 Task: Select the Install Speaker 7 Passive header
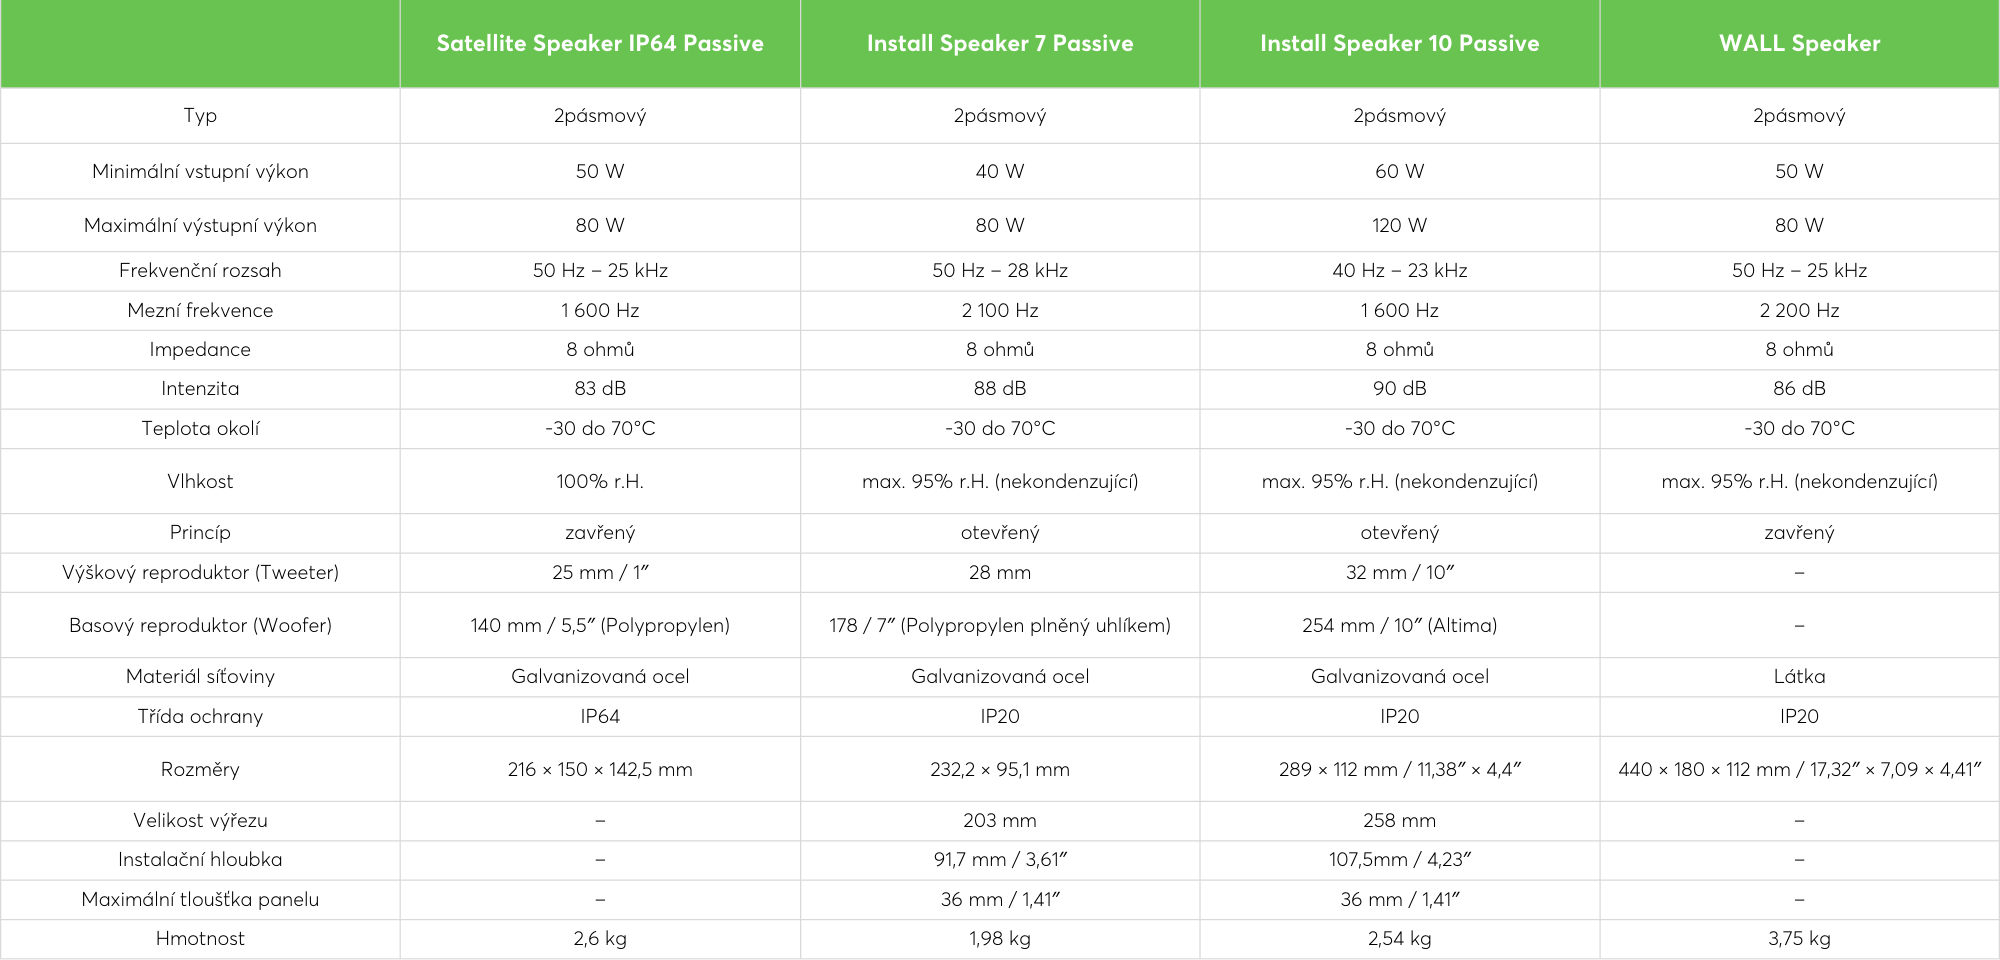click(x=1000, y=44)
